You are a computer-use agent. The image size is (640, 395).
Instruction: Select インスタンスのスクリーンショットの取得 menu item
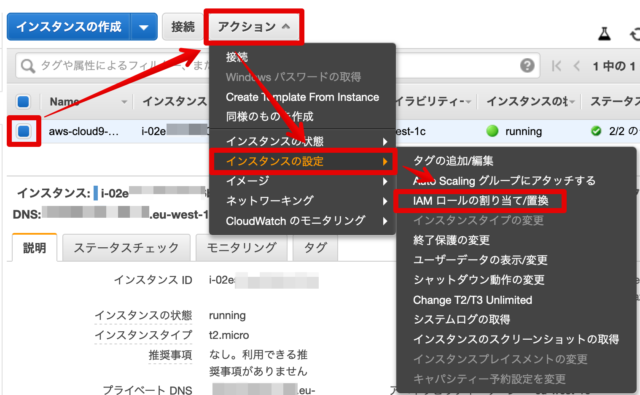516,339
